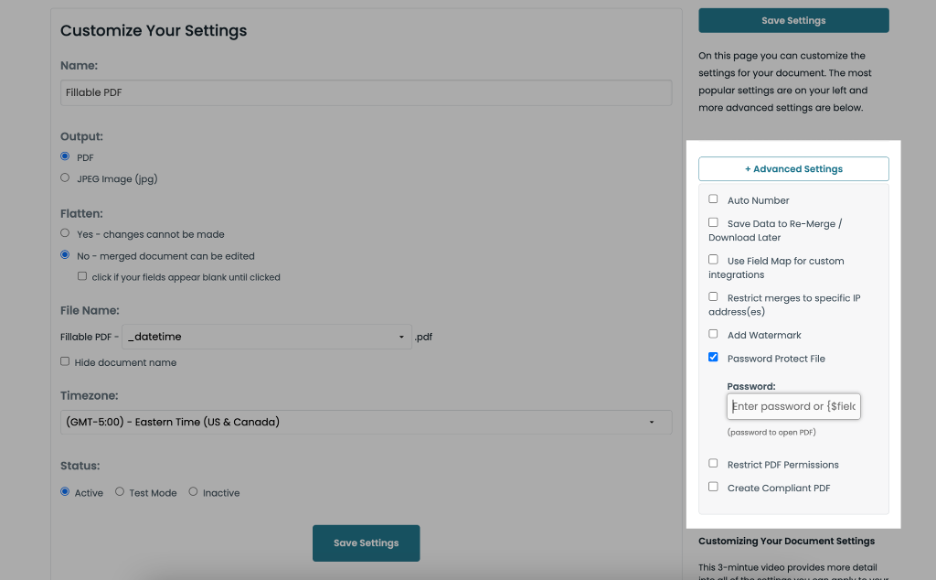Check click if your fields appear blank
This screenshot has height=580, width=936.
click(x=81, y=277)
